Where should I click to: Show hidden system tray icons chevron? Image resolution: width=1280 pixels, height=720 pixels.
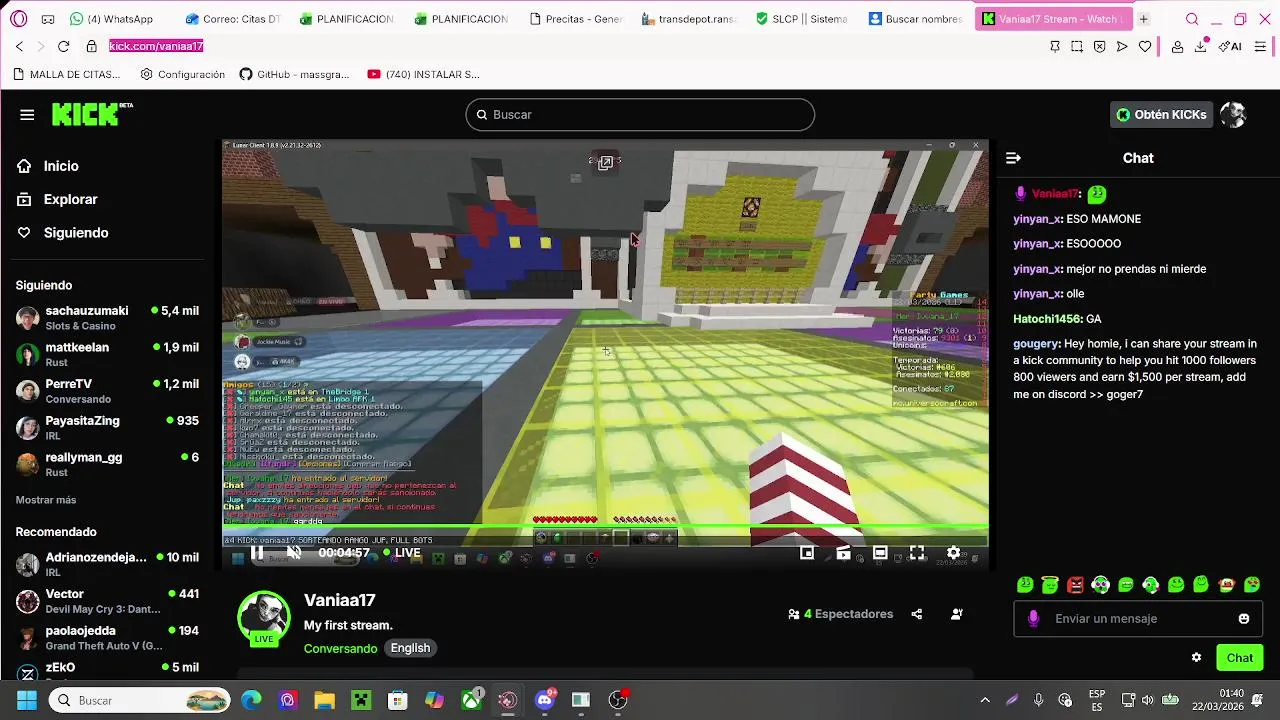985,700
